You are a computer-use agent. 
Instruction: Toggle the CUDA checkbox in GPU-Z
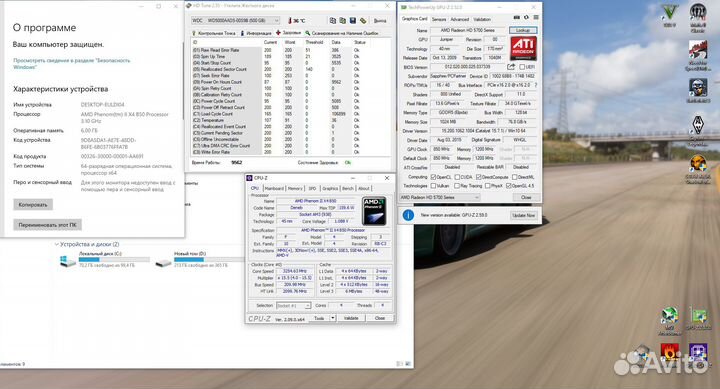(457, 177)
